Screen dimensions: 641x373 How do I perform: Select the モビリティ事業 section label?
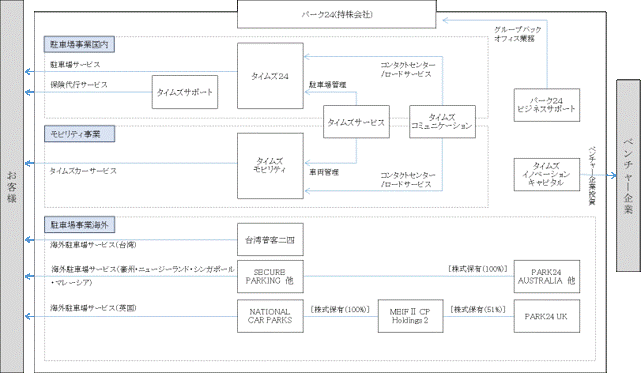pos(79,134)
